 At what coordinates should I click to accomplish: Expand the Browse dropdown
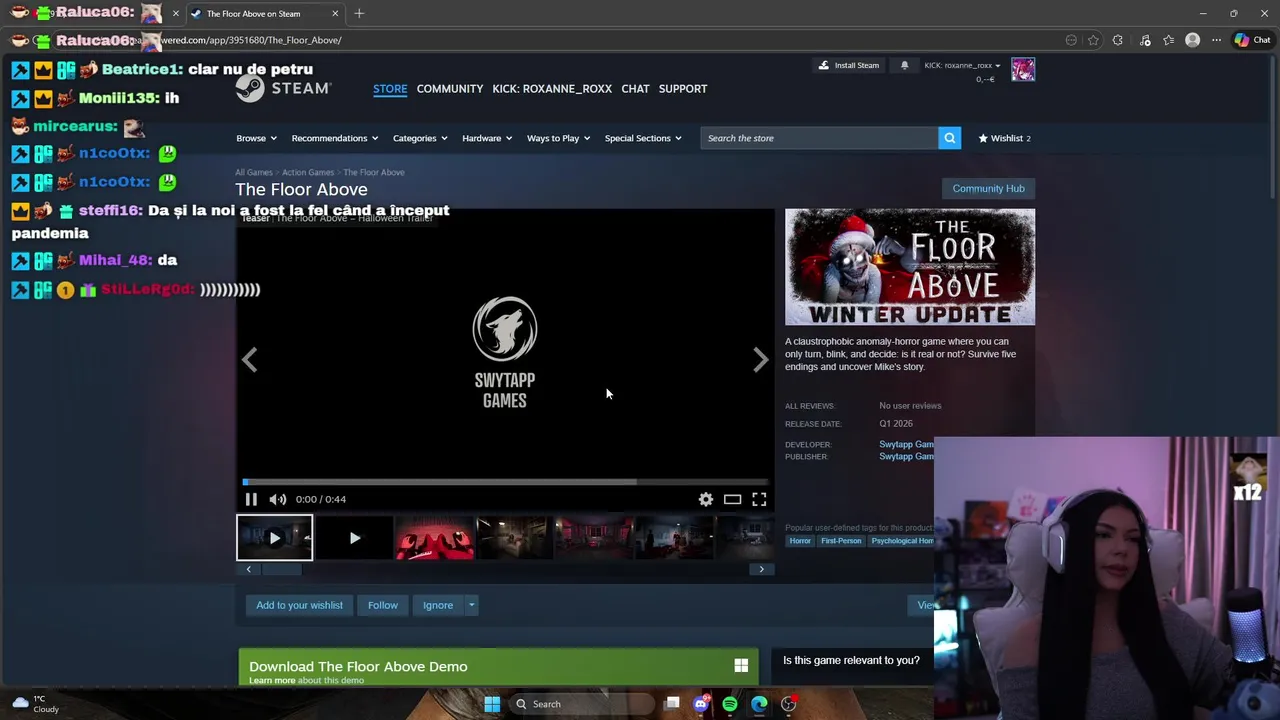[x=256, y=138]
